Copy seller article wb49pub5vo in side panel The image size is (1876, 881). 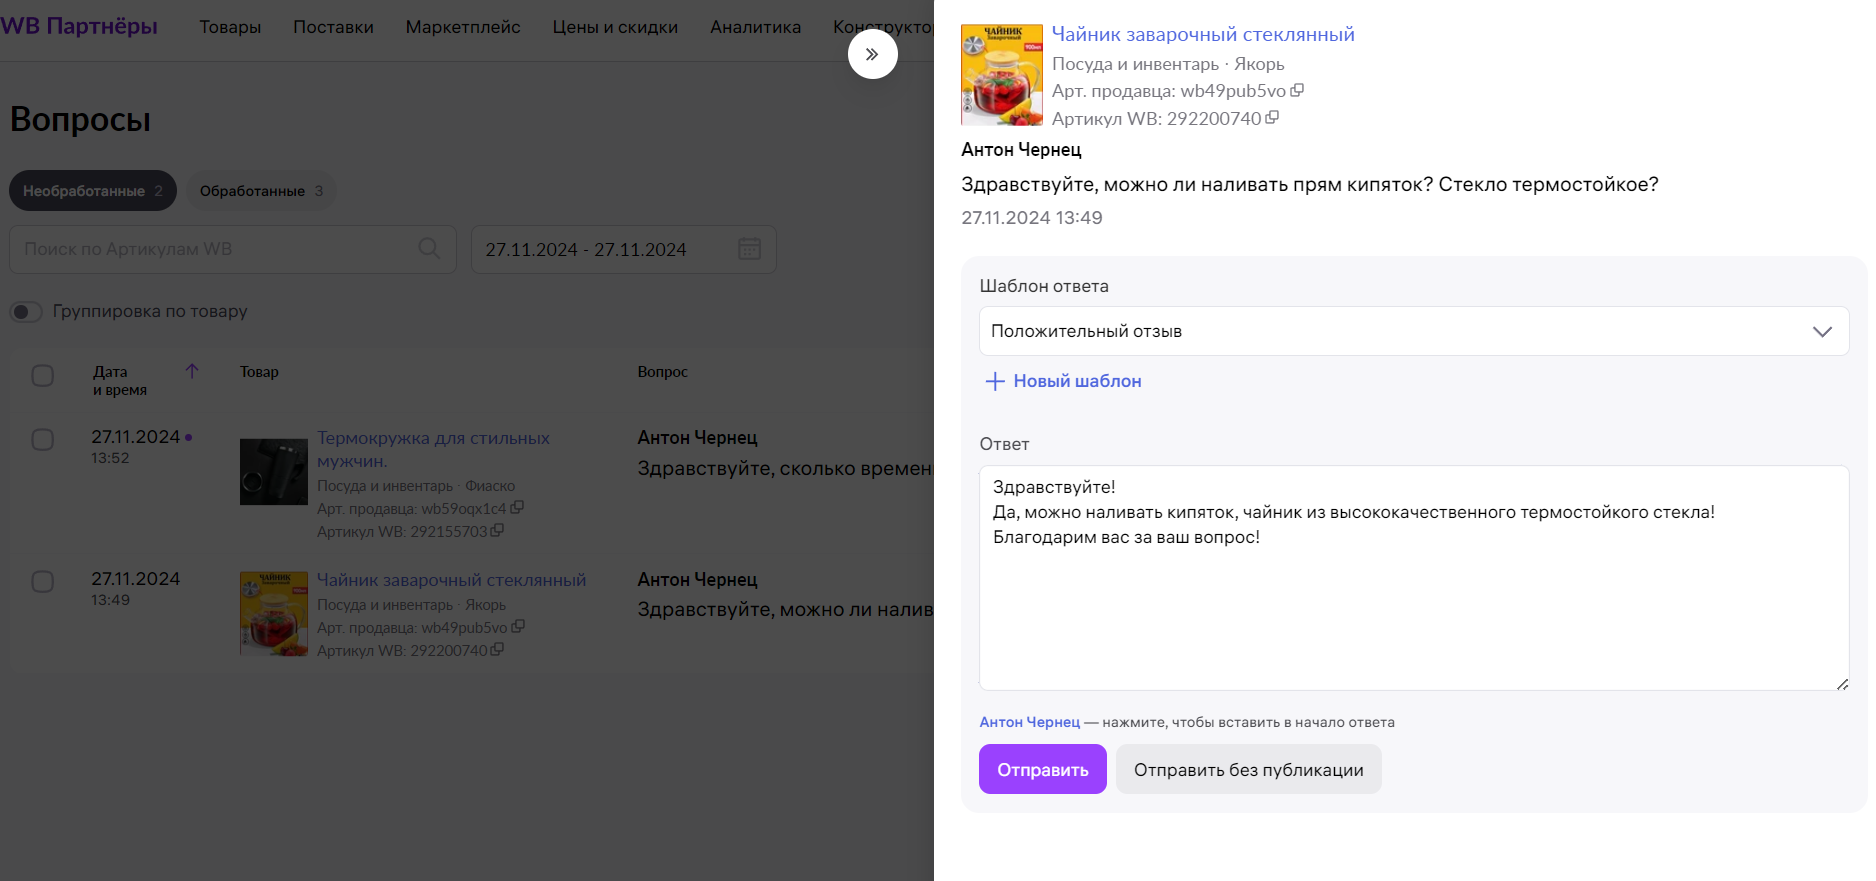point(1297,90)
